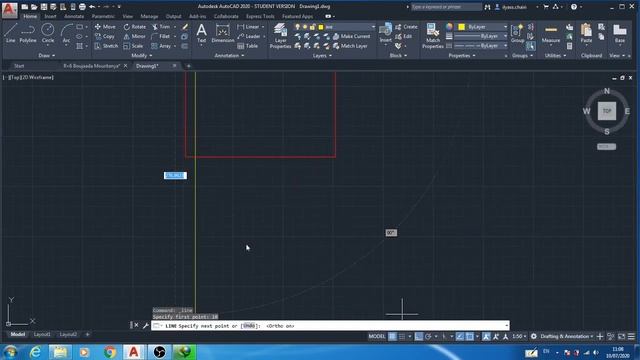Click the Insert block icon

point(385,33)
